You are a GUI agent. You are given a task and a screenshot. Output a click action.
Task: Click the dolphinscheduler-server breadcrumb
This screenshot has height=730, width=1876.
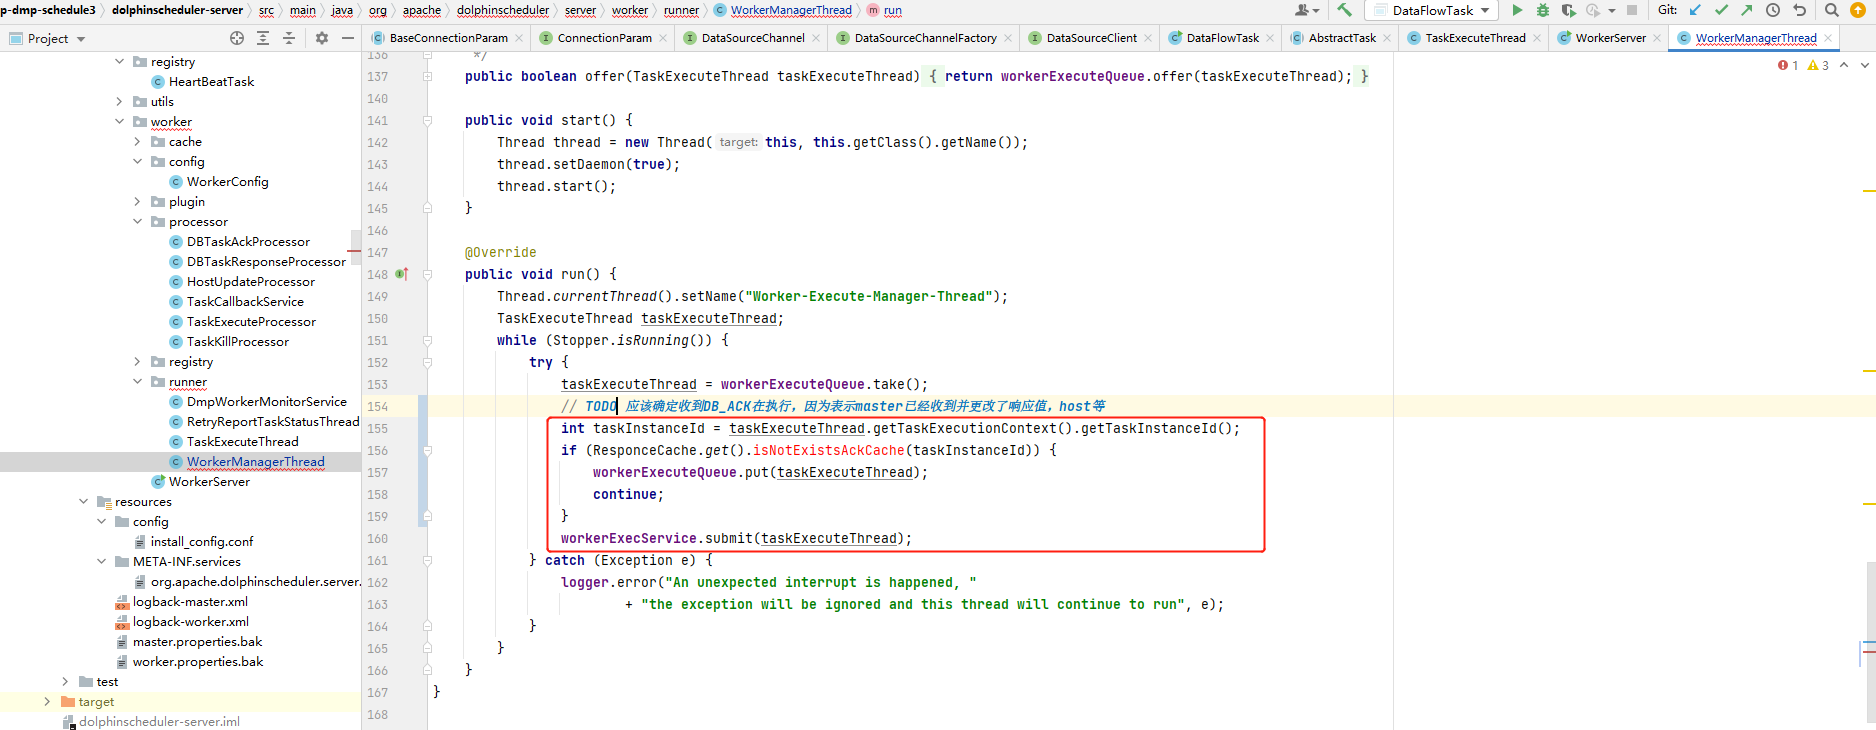(177, 10)
